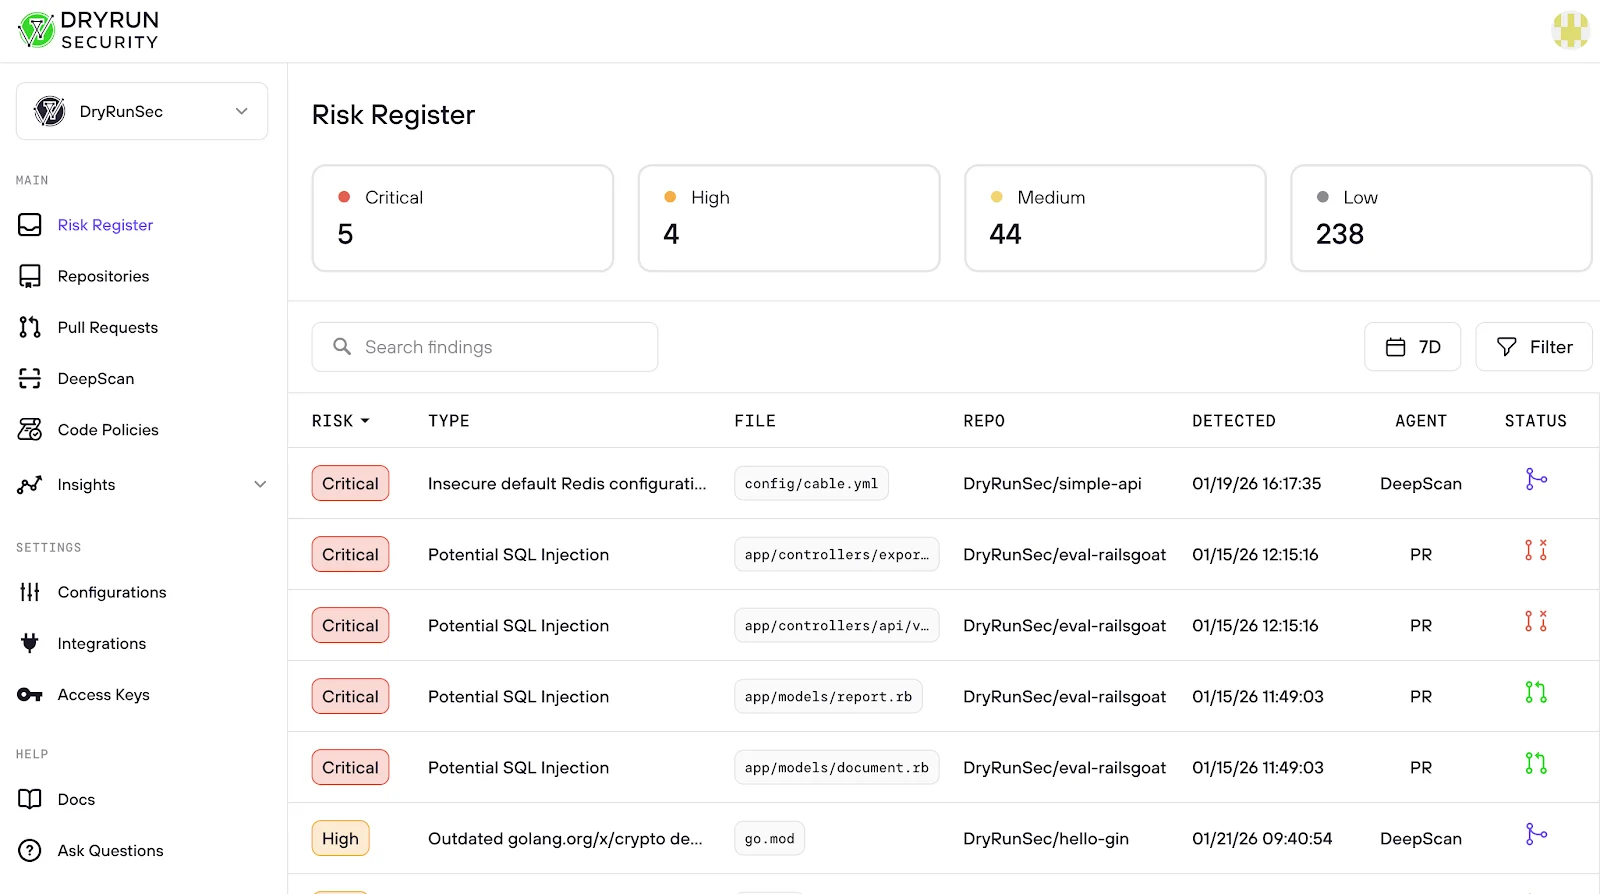Click open PR status icon for app/models/report.rb row
Screen dimensions: 1600x894
point(1536,692)
